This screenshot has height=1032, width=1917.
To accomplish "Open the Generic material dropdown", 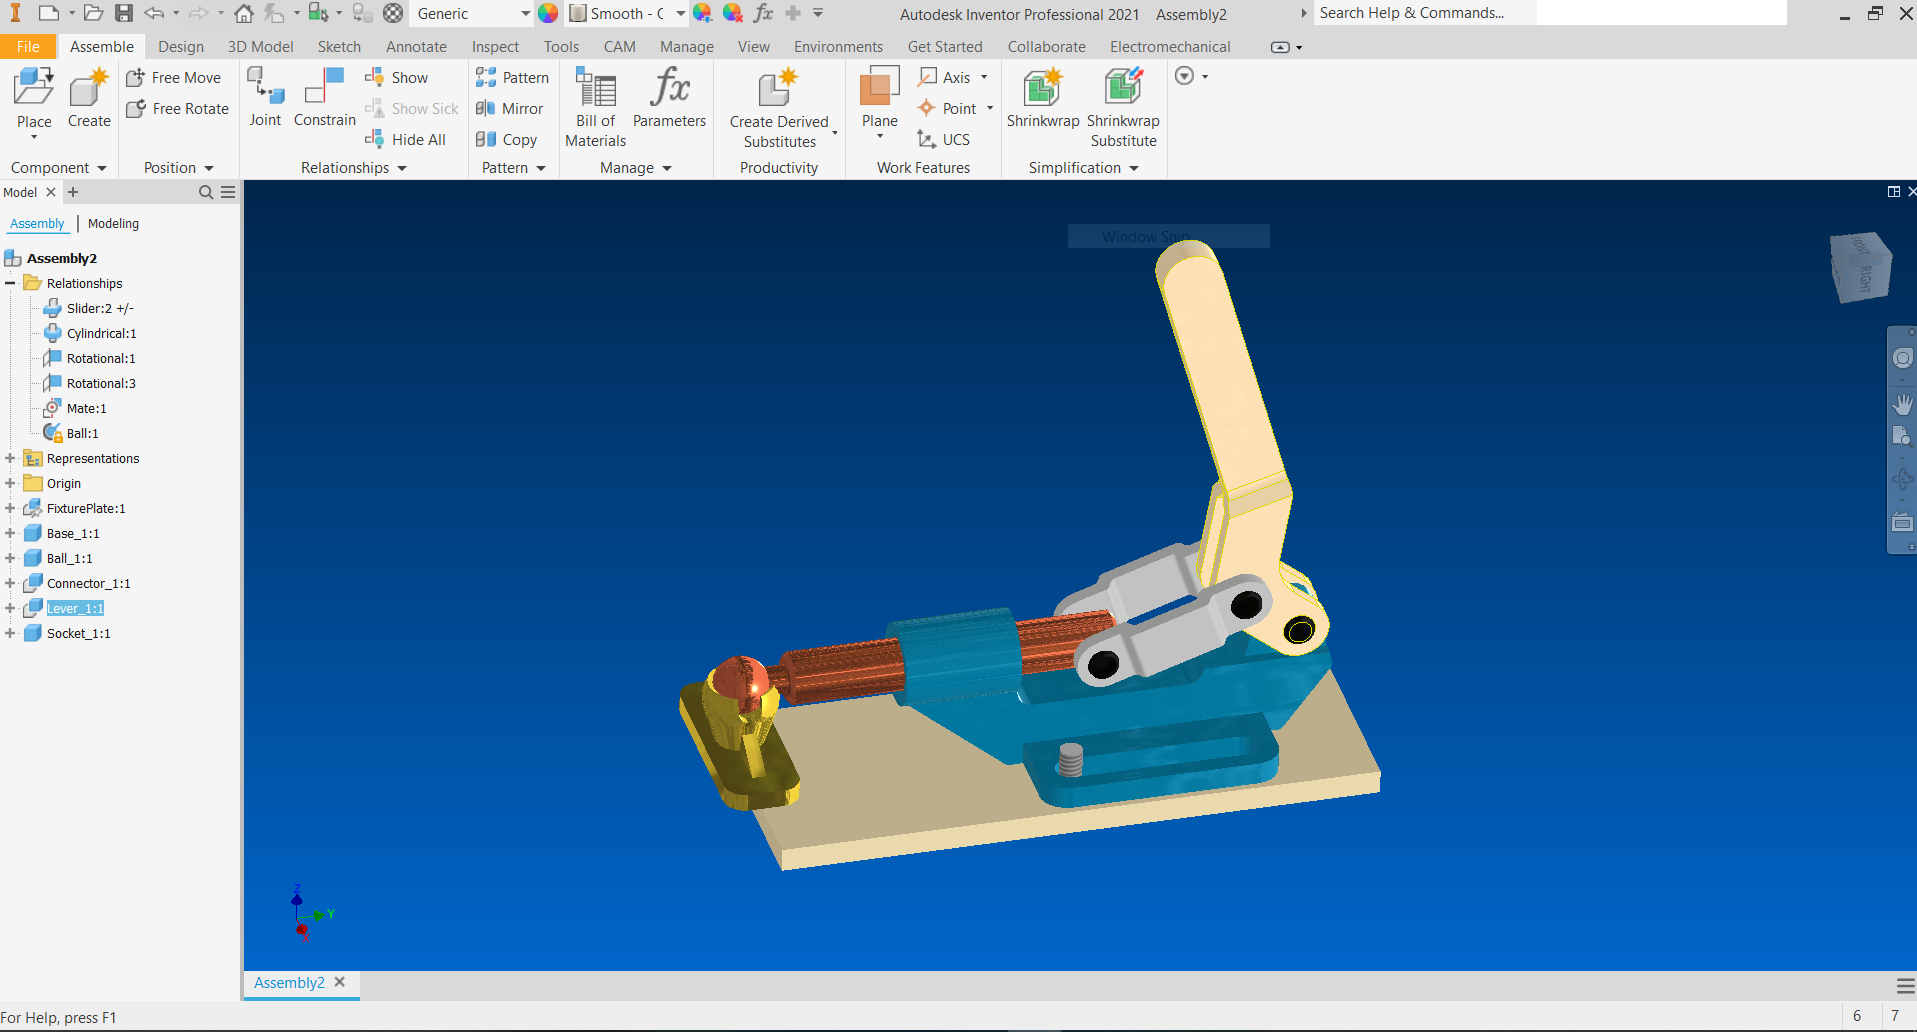I will (525, 13).
